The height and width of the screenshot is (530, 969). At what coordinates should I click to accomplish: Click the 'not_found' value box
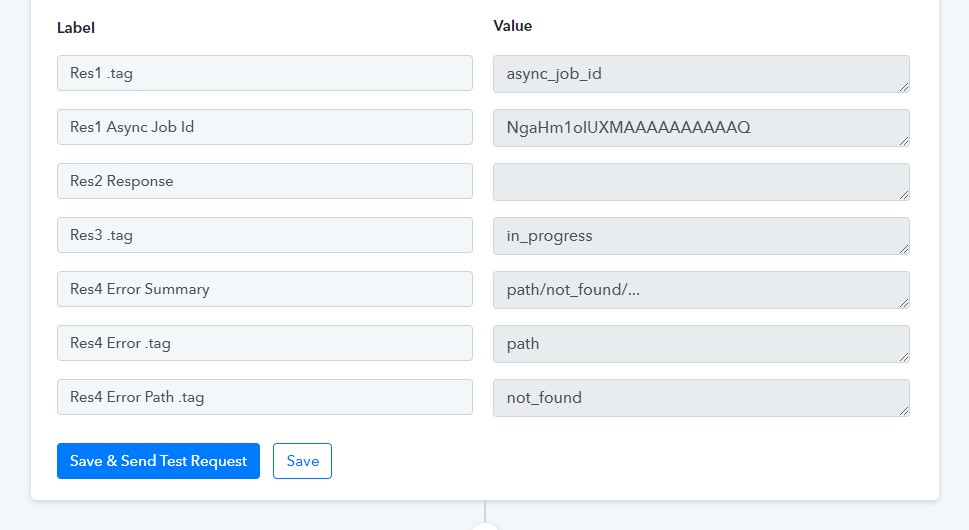[700, 397]
